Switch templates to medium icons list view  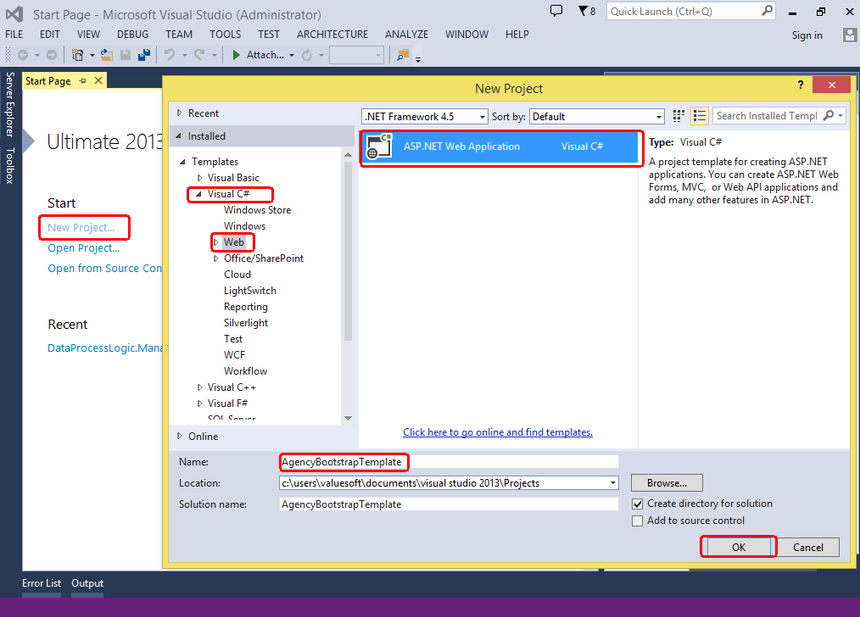(x=700, y=116)
